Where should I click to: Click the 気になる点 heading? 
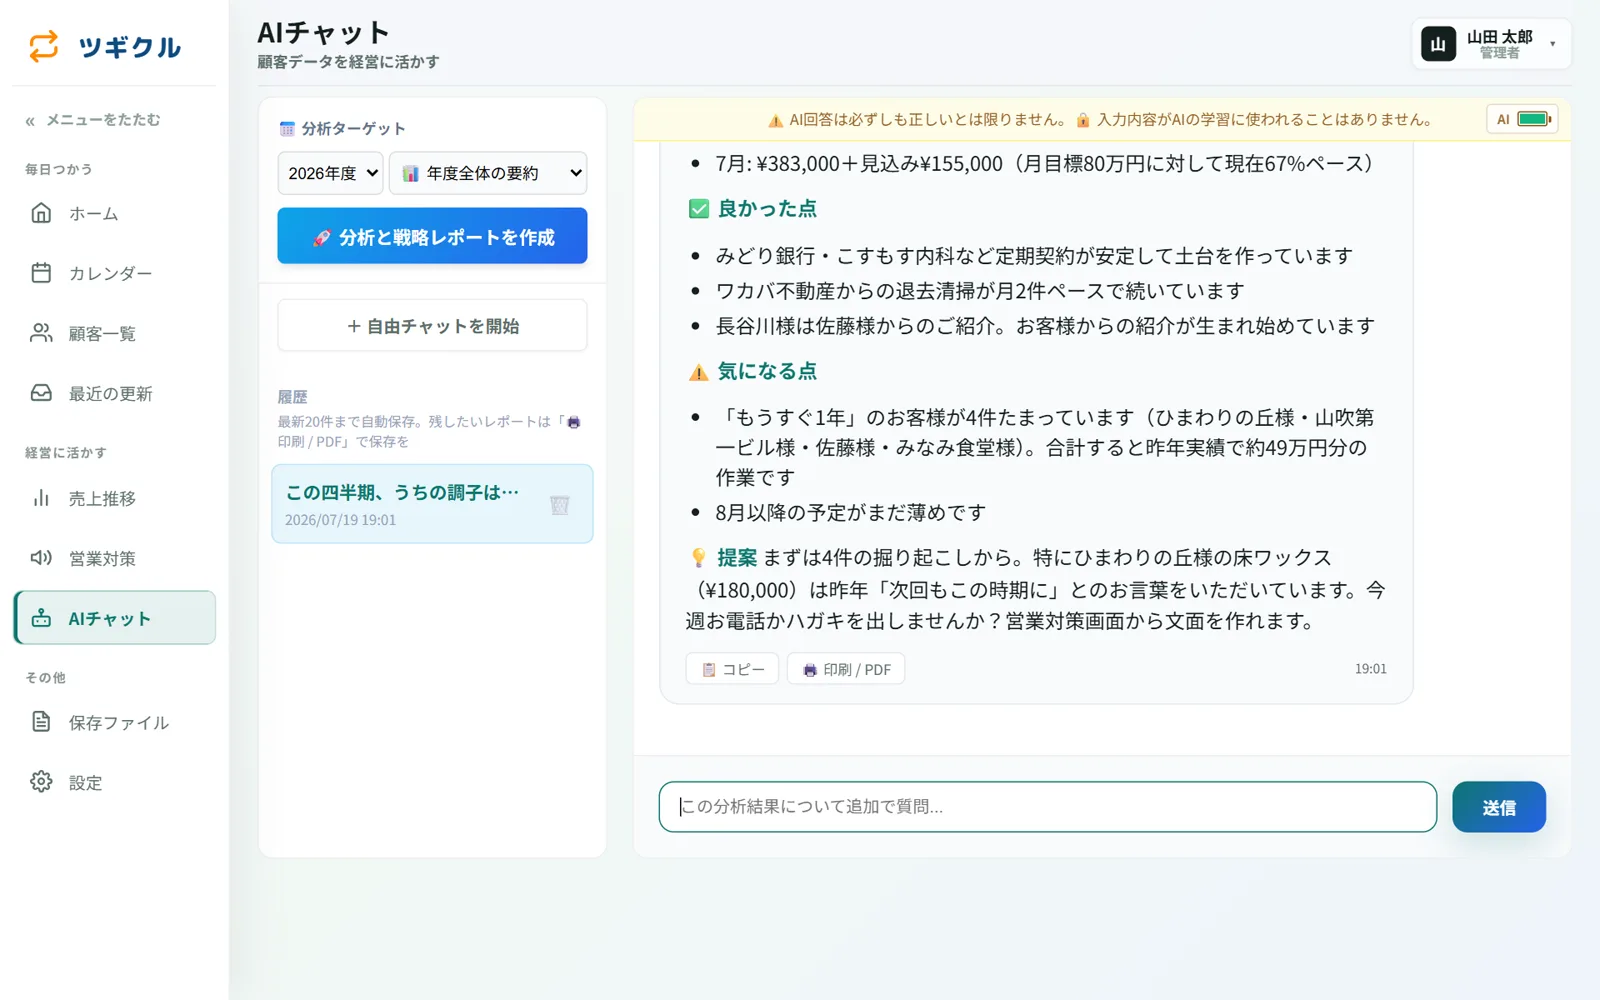click(x=767, y=372)
